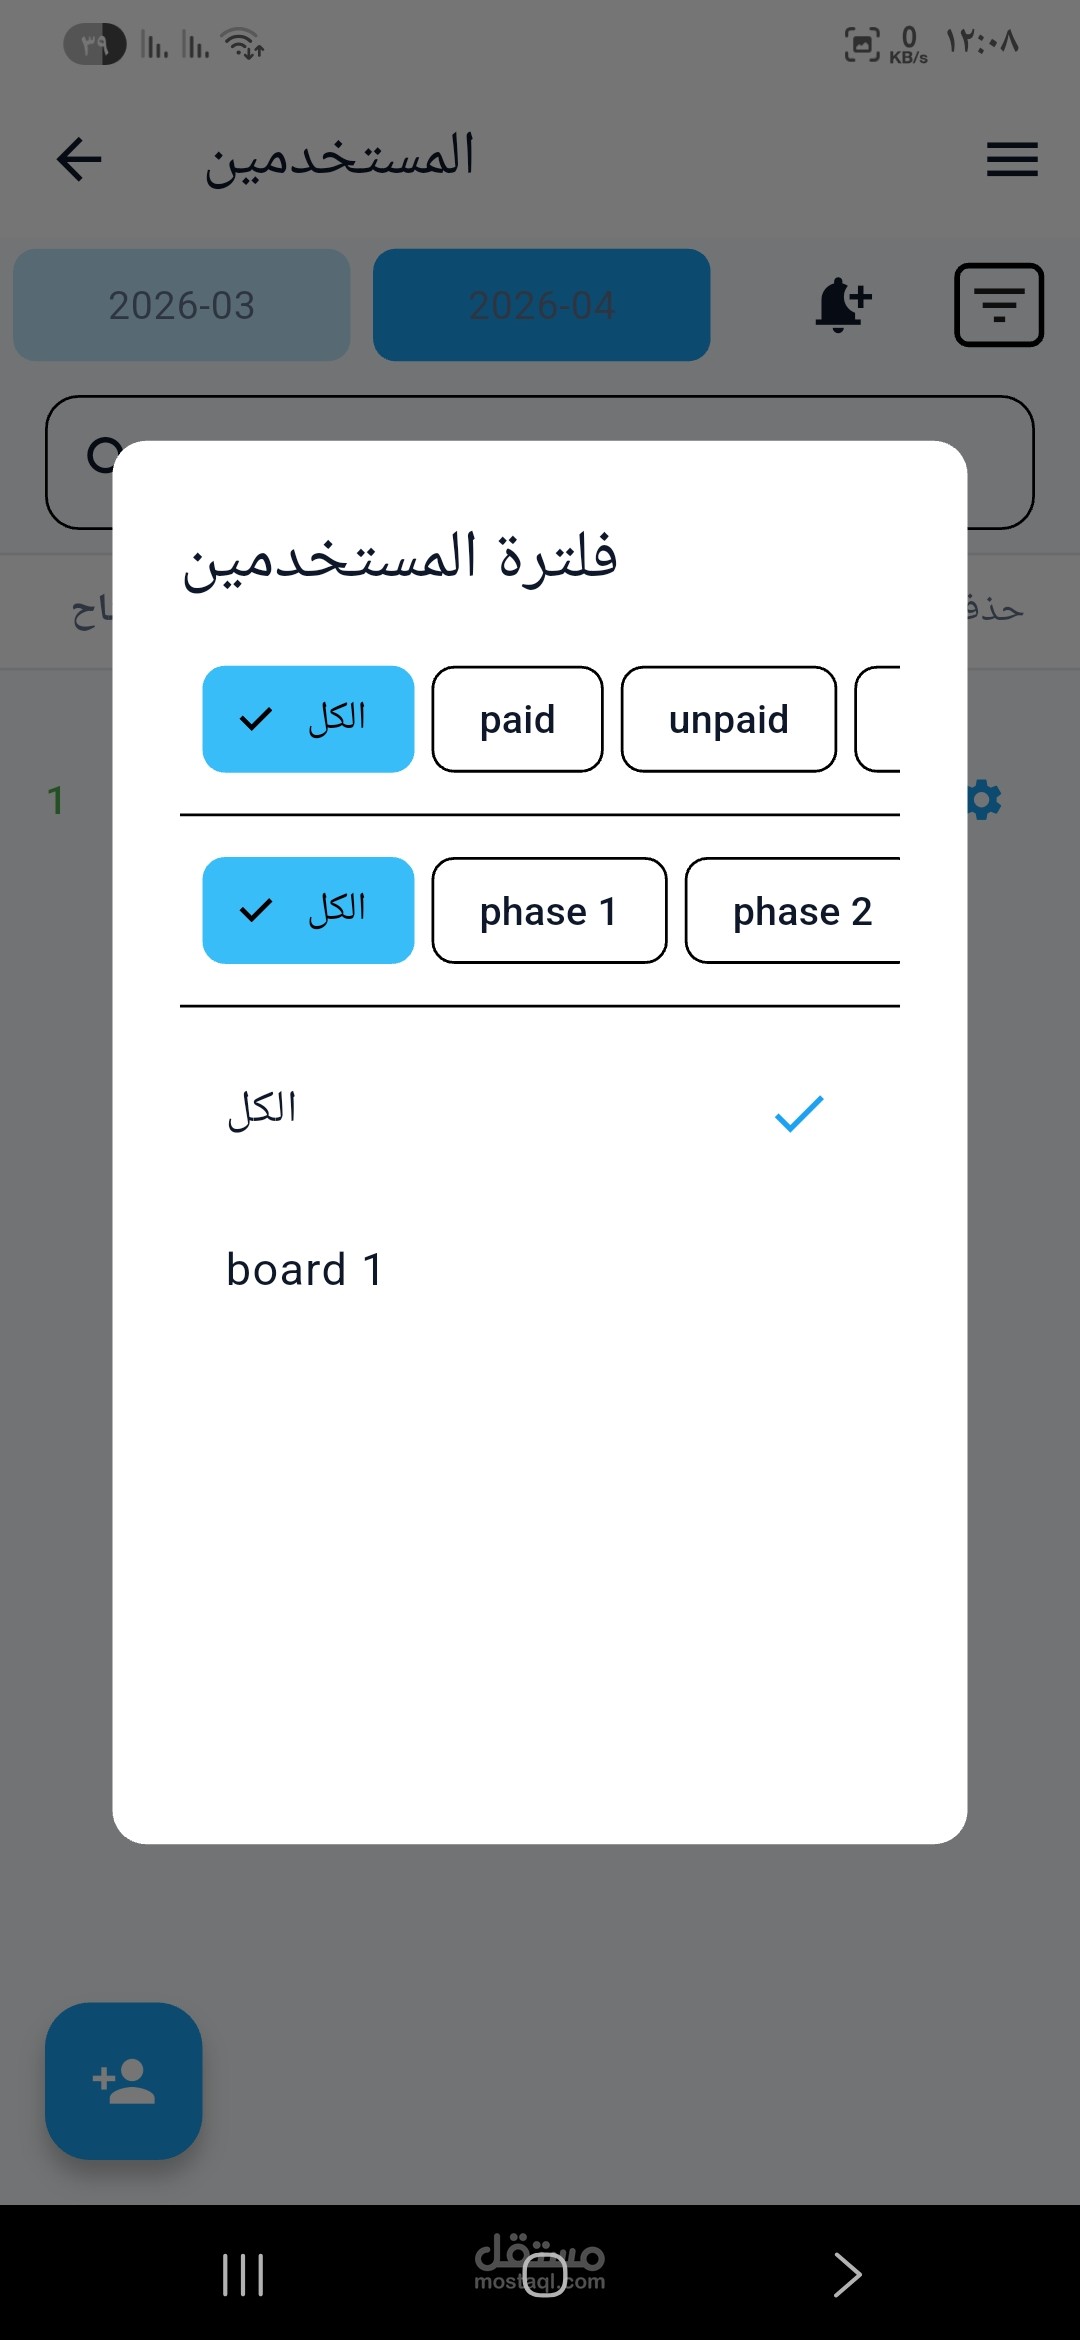This screenshot has height=2340, width=1080.
Task: Tap the blue settings gear icon
Action: tap(984, 800)
